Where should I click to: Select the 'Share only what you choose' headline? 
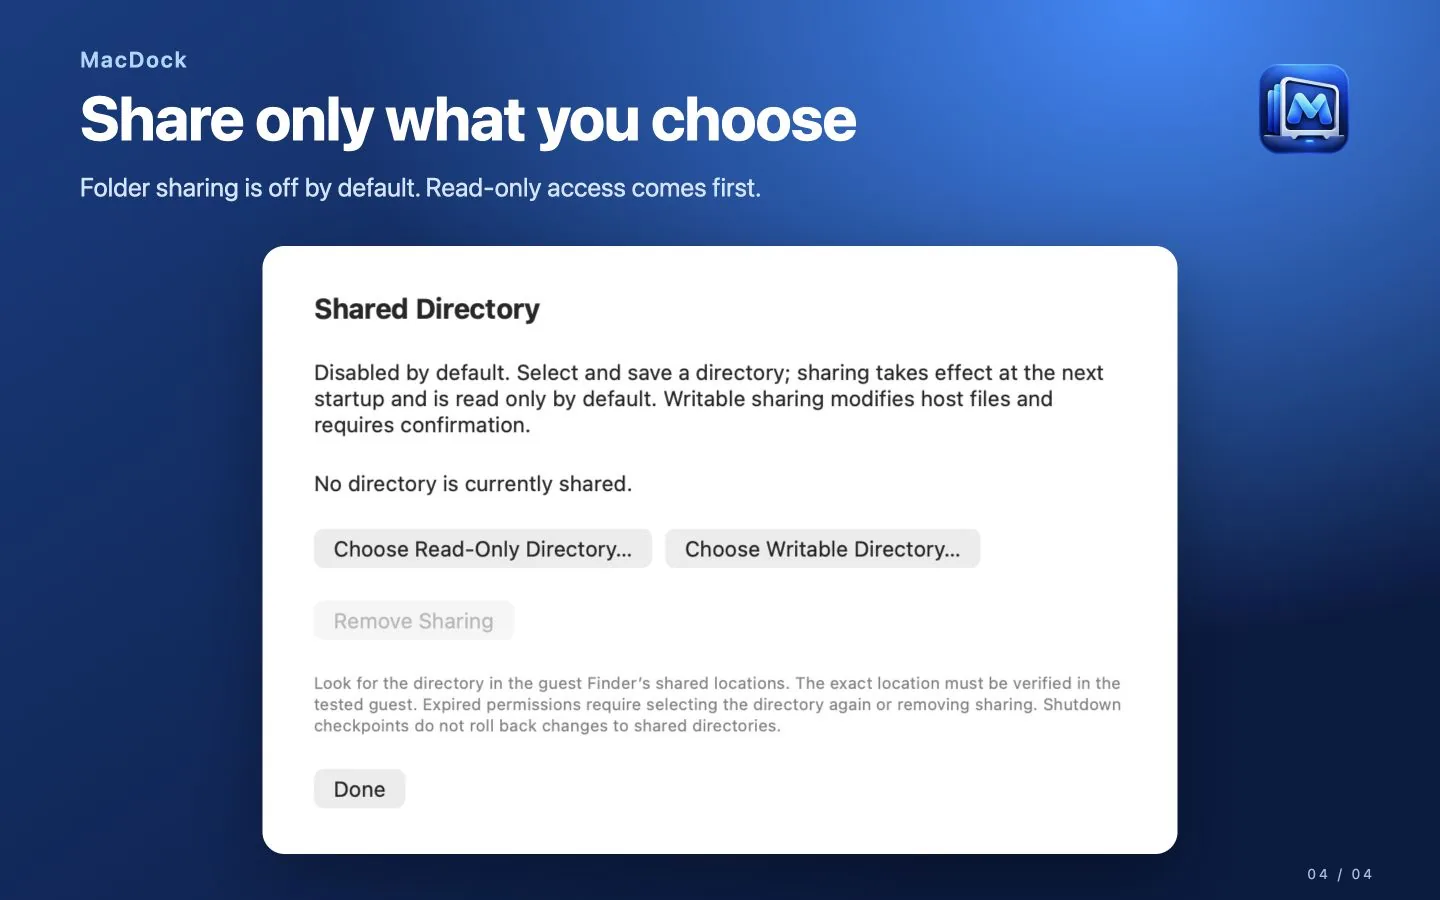tap(468, 120)
